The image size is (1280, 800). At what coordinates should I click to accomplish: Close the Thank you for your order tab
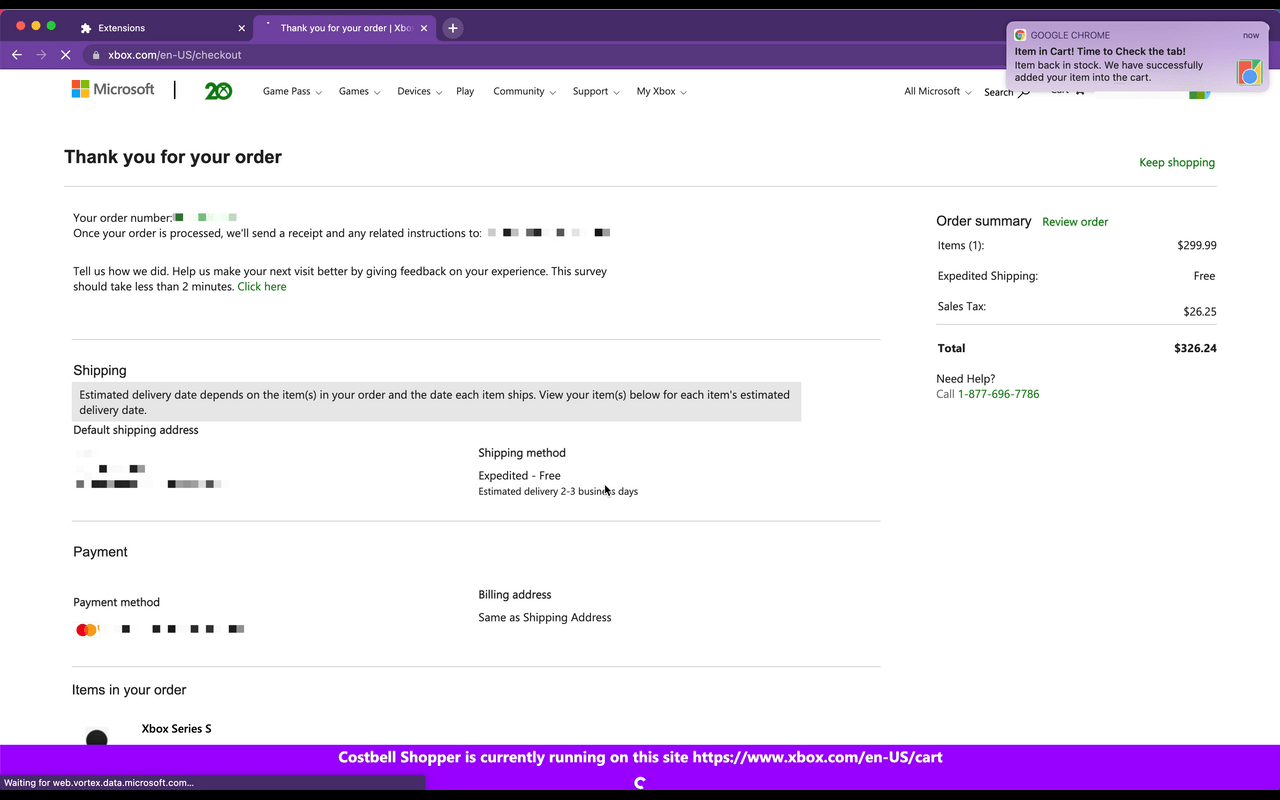tap(424, 28)
